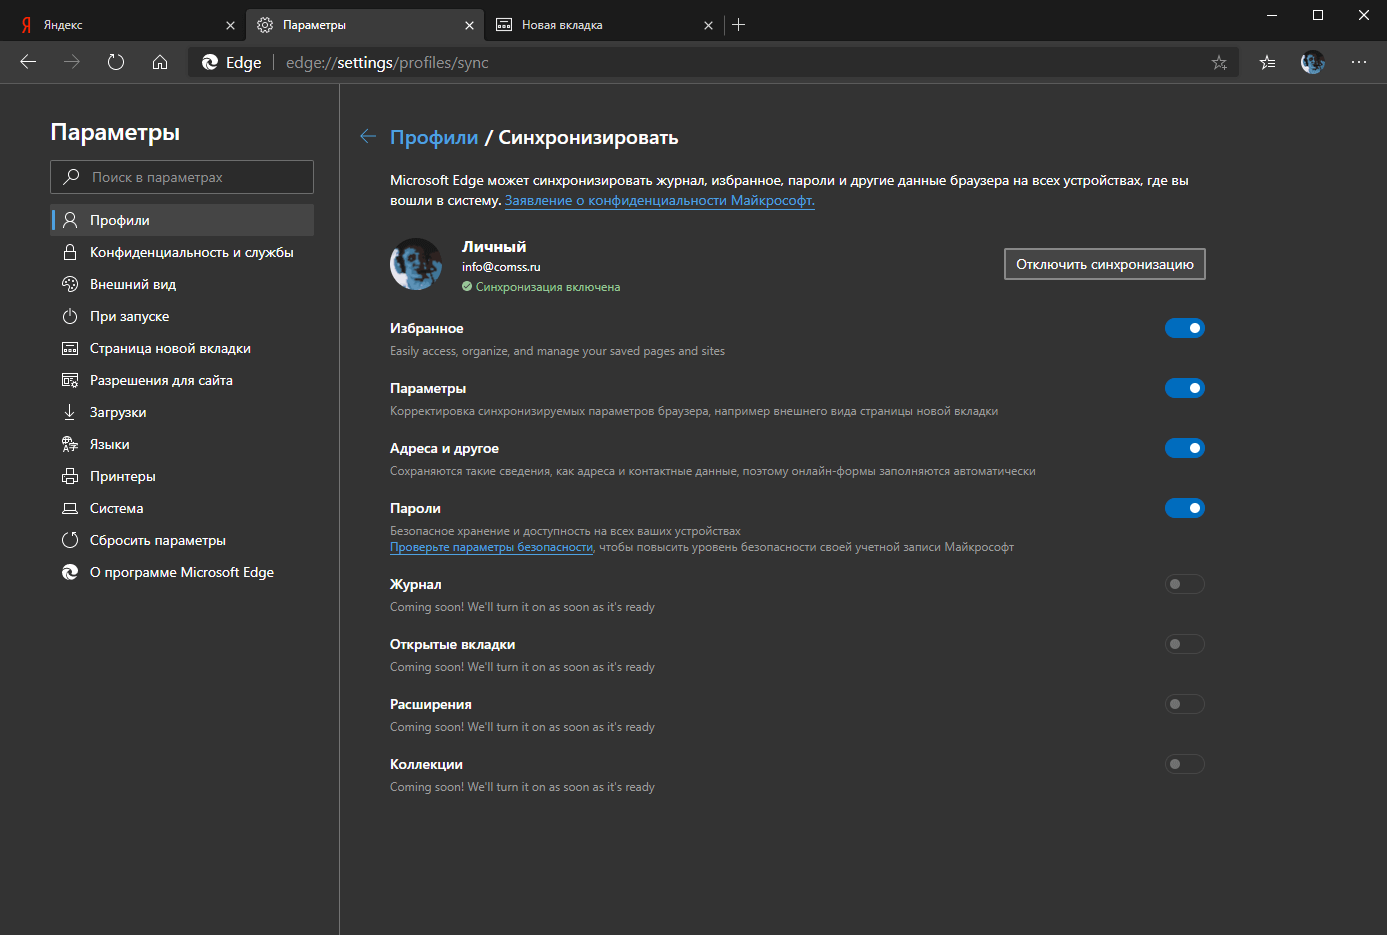Turn off Адреса и другое toggle
This screenshot has height=935, width=1387.
[x=1184, y=448]
